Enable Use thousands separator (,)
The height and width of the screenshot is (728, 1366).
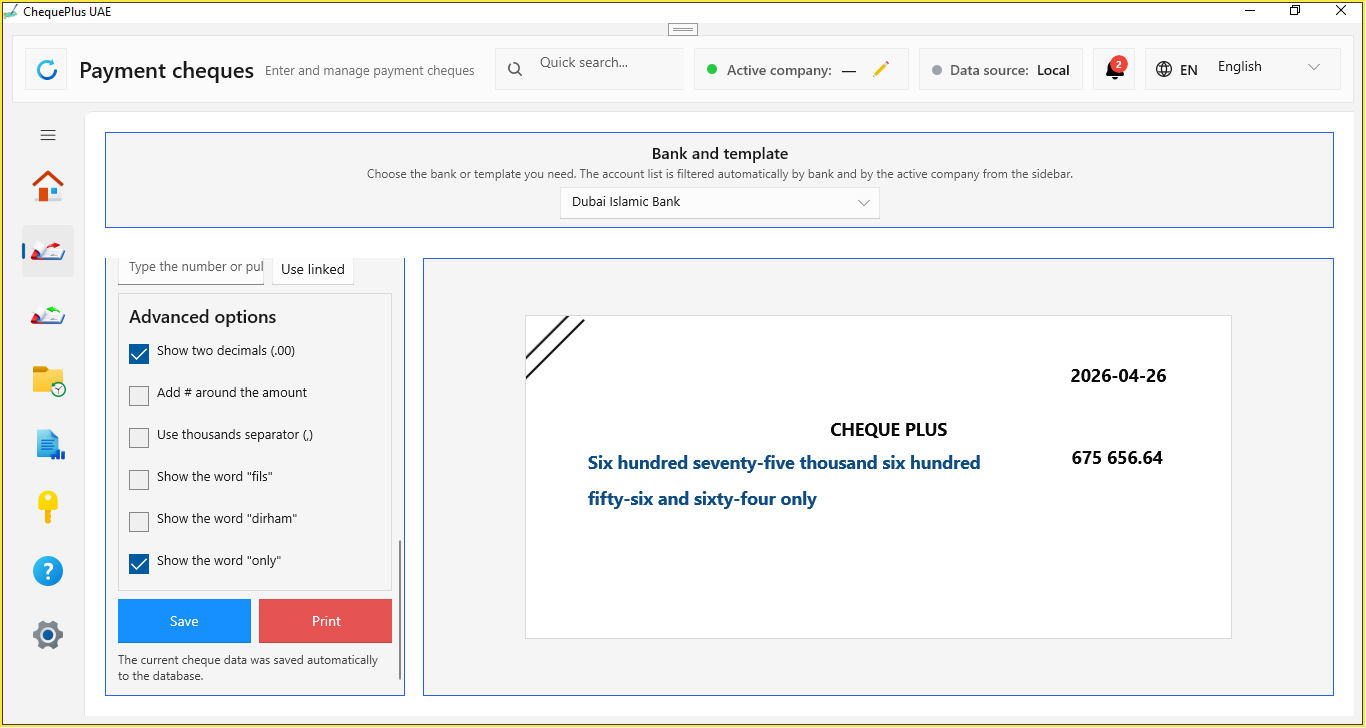point(139,438)
